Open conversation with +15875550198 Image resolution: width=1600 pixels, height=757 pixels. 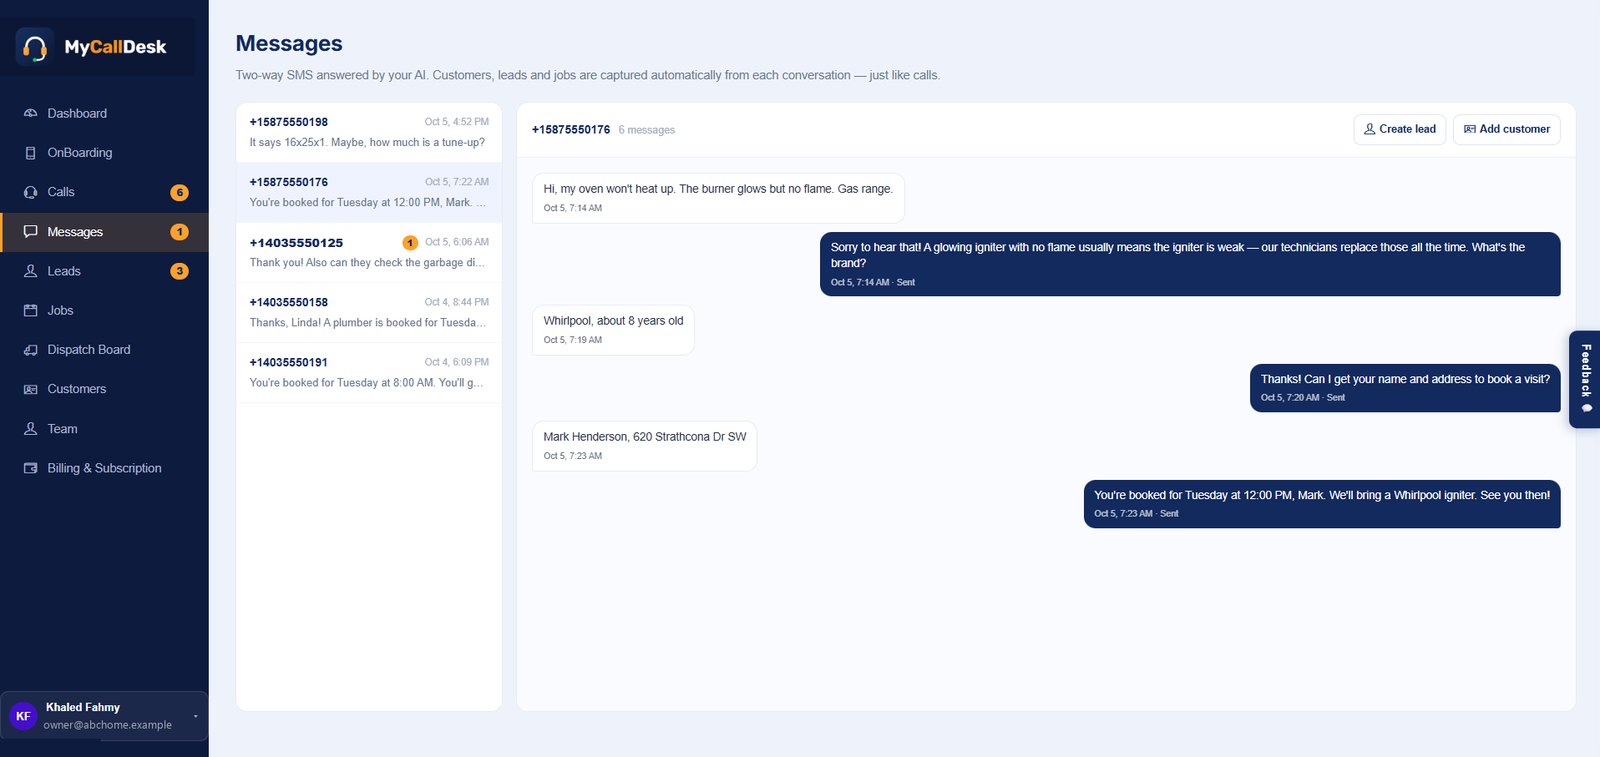369,133
